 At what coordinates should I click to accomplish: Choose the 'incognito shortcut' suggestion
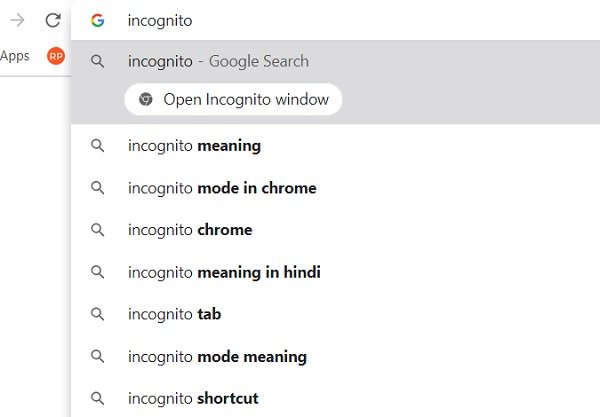coord(193,398)
